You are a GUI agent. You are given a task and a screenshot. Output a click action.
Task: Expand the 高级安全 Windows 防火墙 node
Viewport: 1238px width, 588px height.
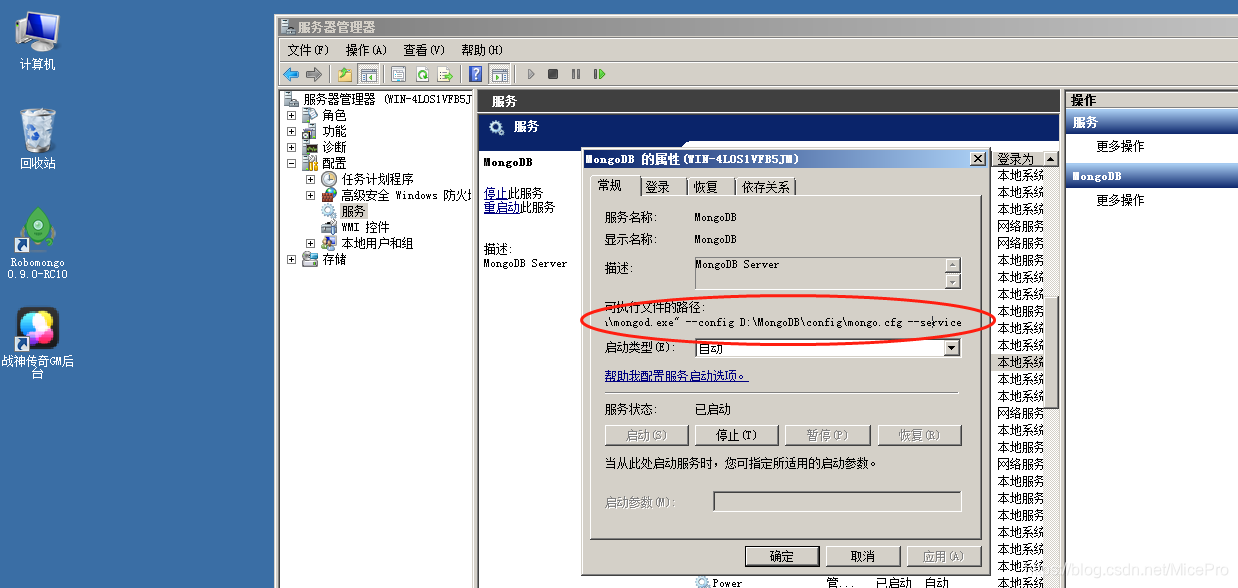click(x=311, y=195)
